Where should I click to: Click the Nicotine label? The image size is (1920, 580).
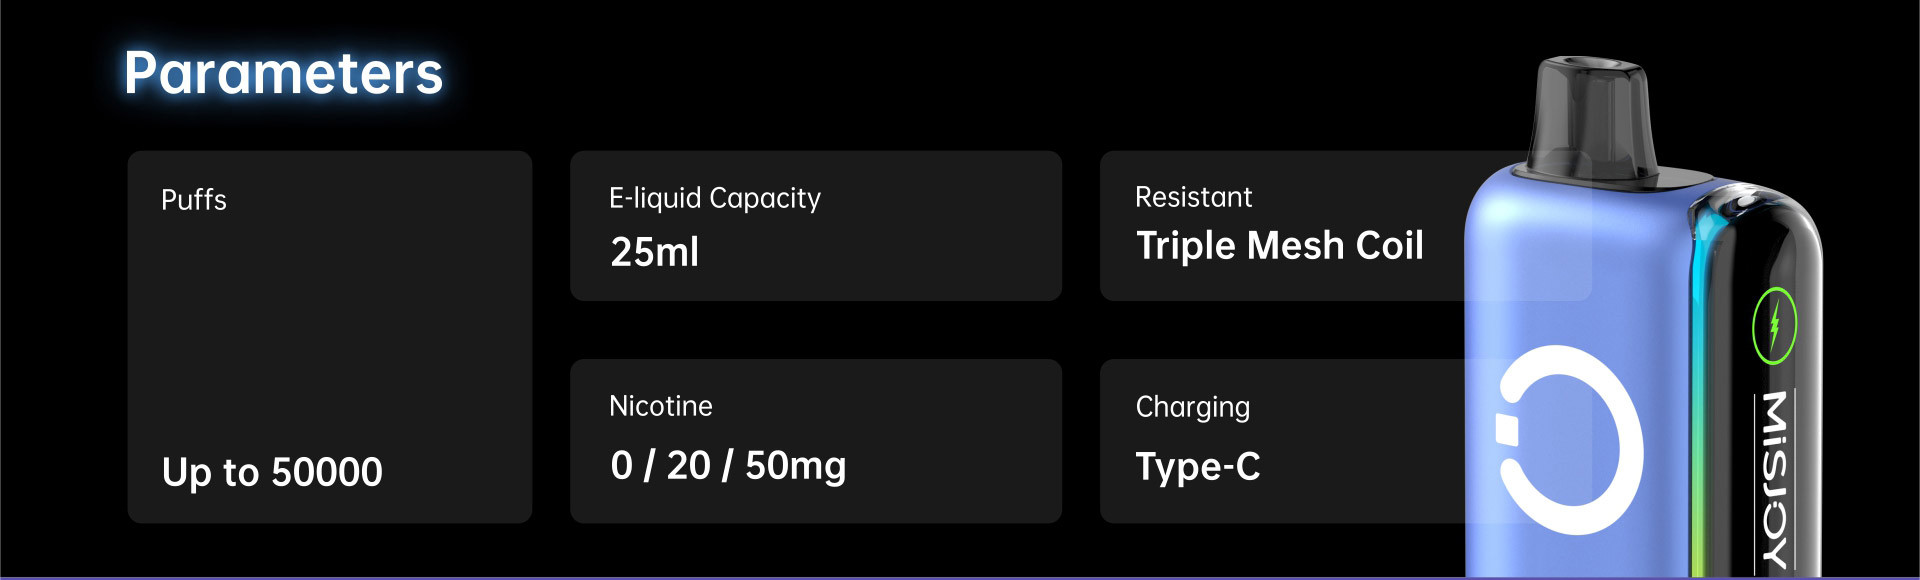pyautogui.click(x=660, y=406)
